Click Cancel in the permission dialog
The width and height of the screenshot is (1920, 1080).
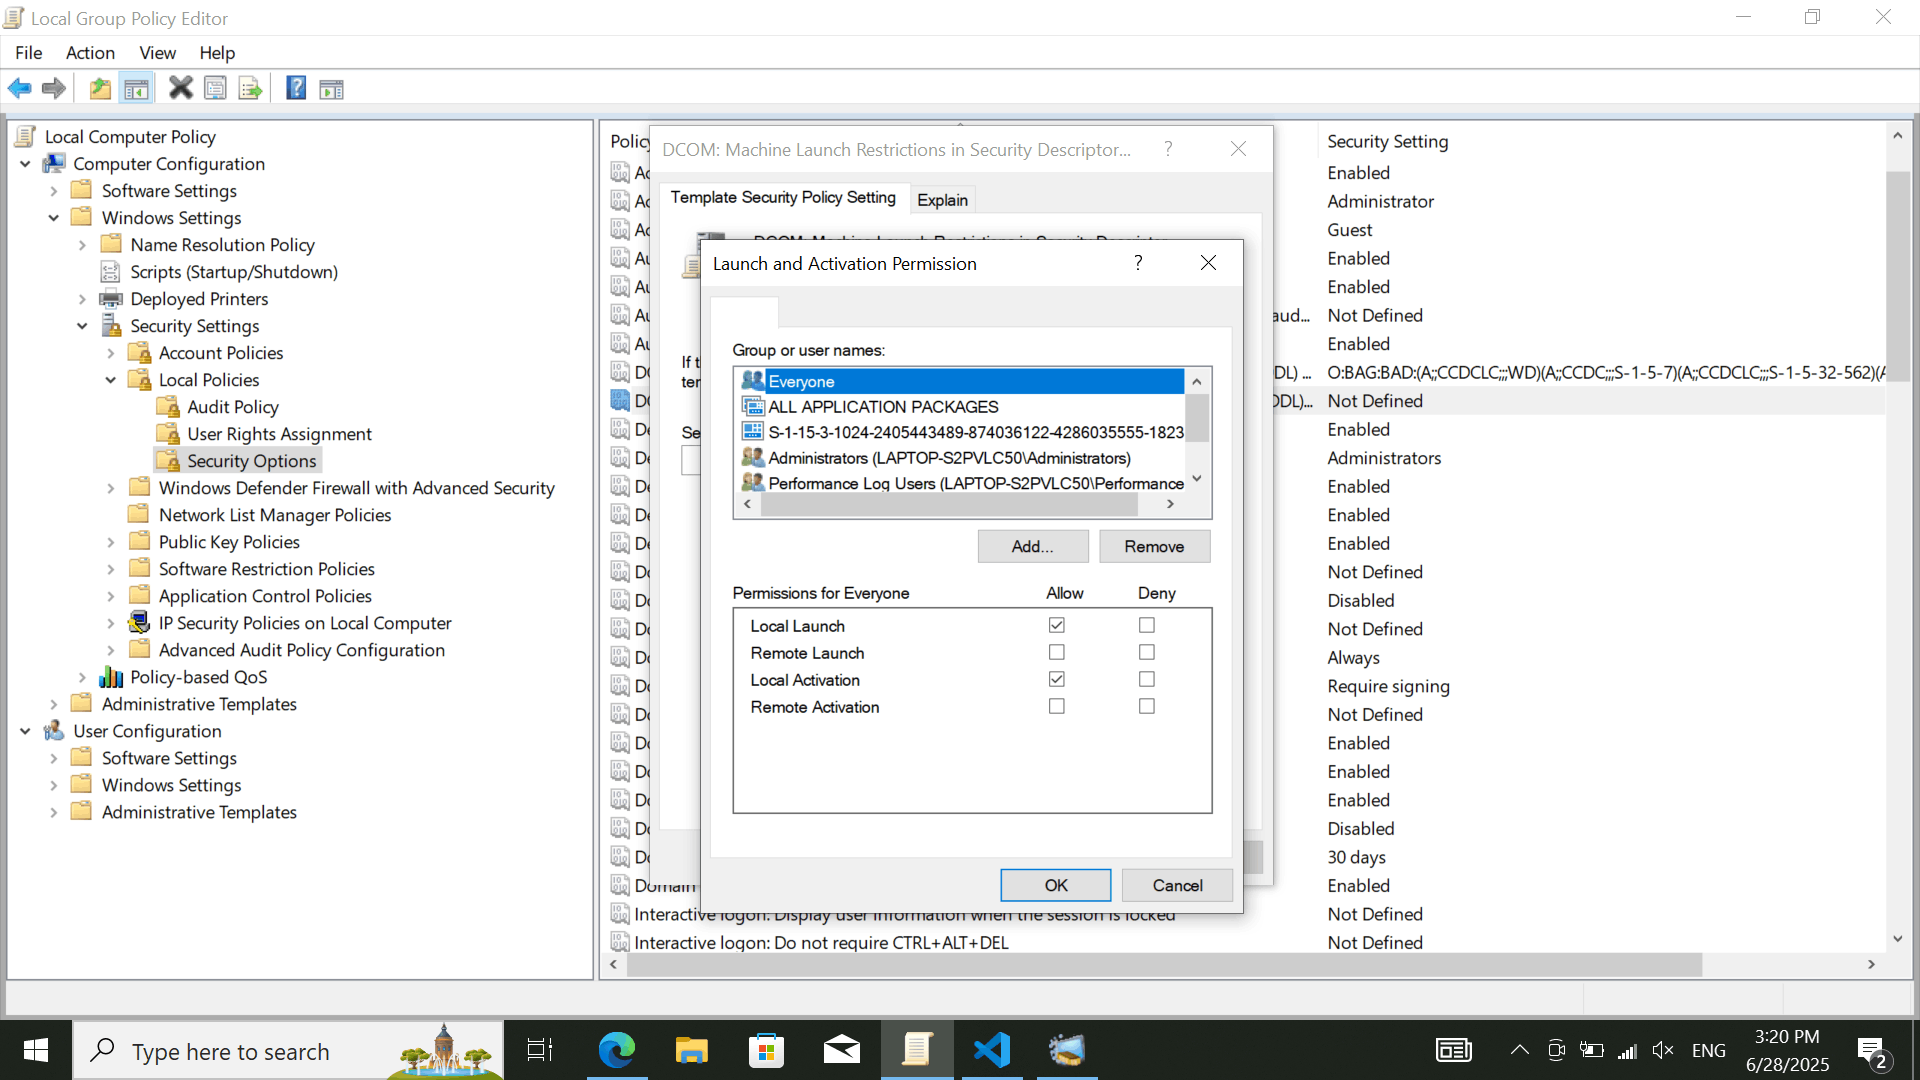1177,885
